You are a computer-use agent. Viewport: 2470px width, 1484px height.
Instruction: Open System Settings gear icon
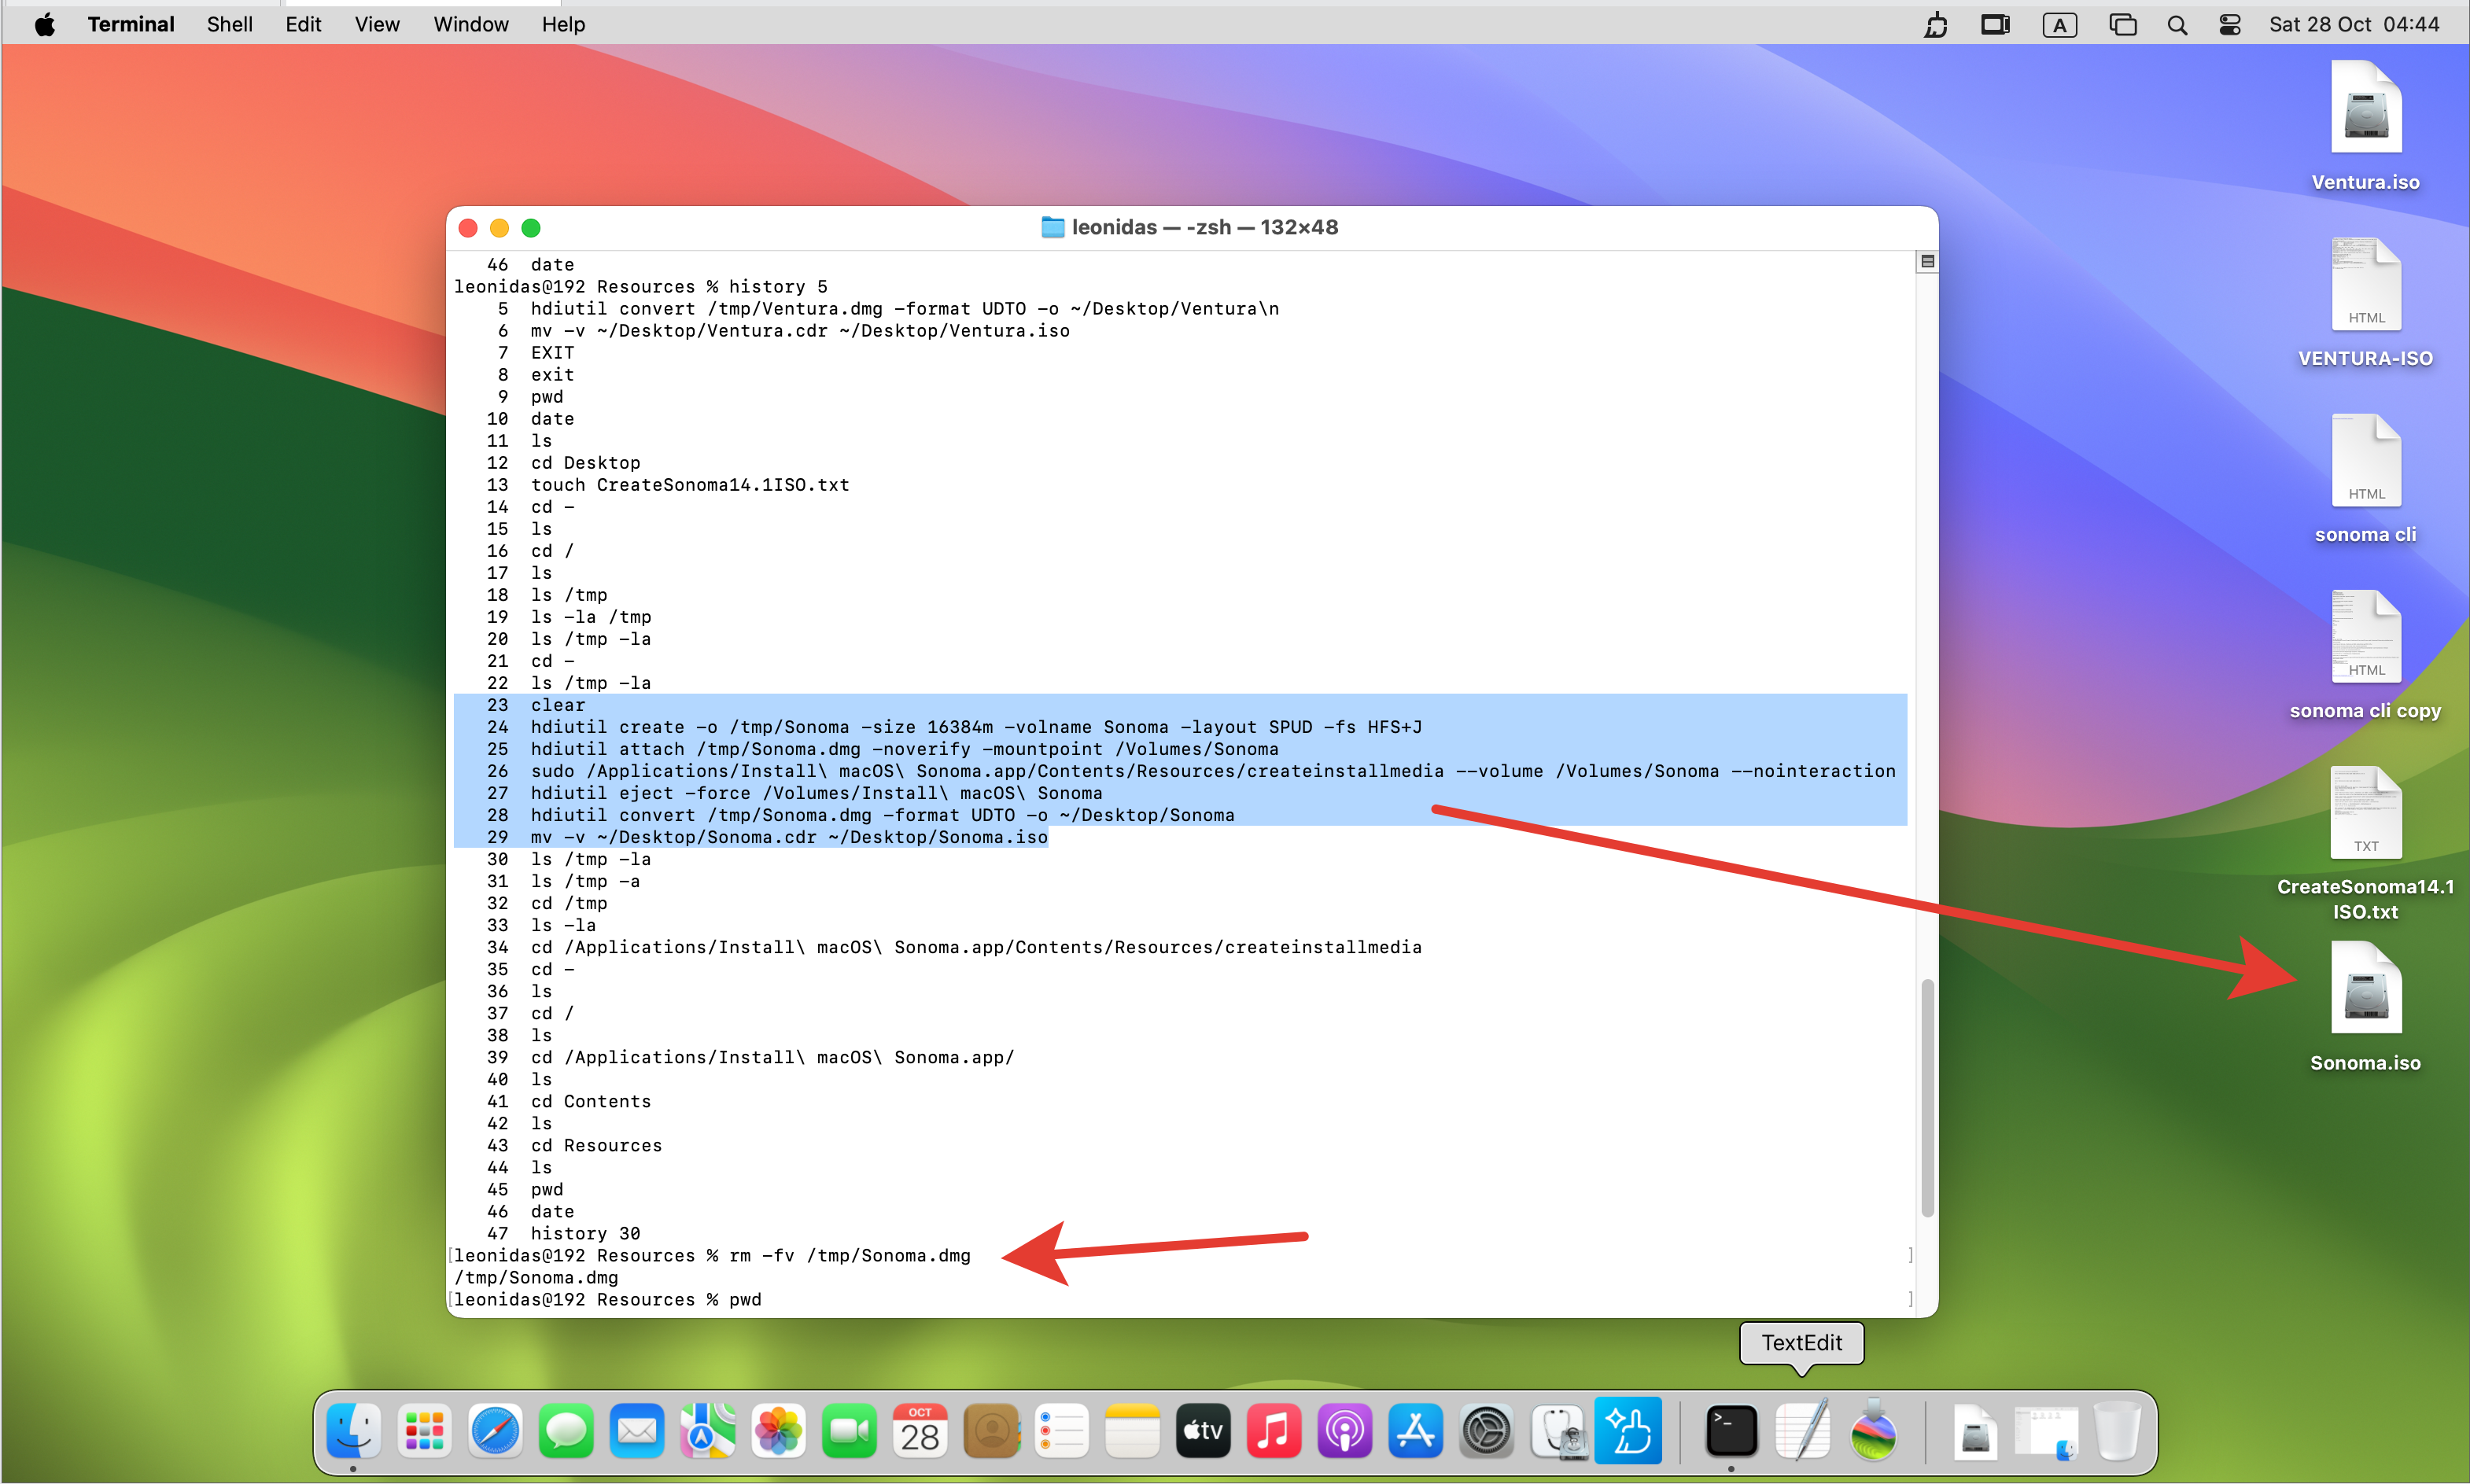1487,1431
